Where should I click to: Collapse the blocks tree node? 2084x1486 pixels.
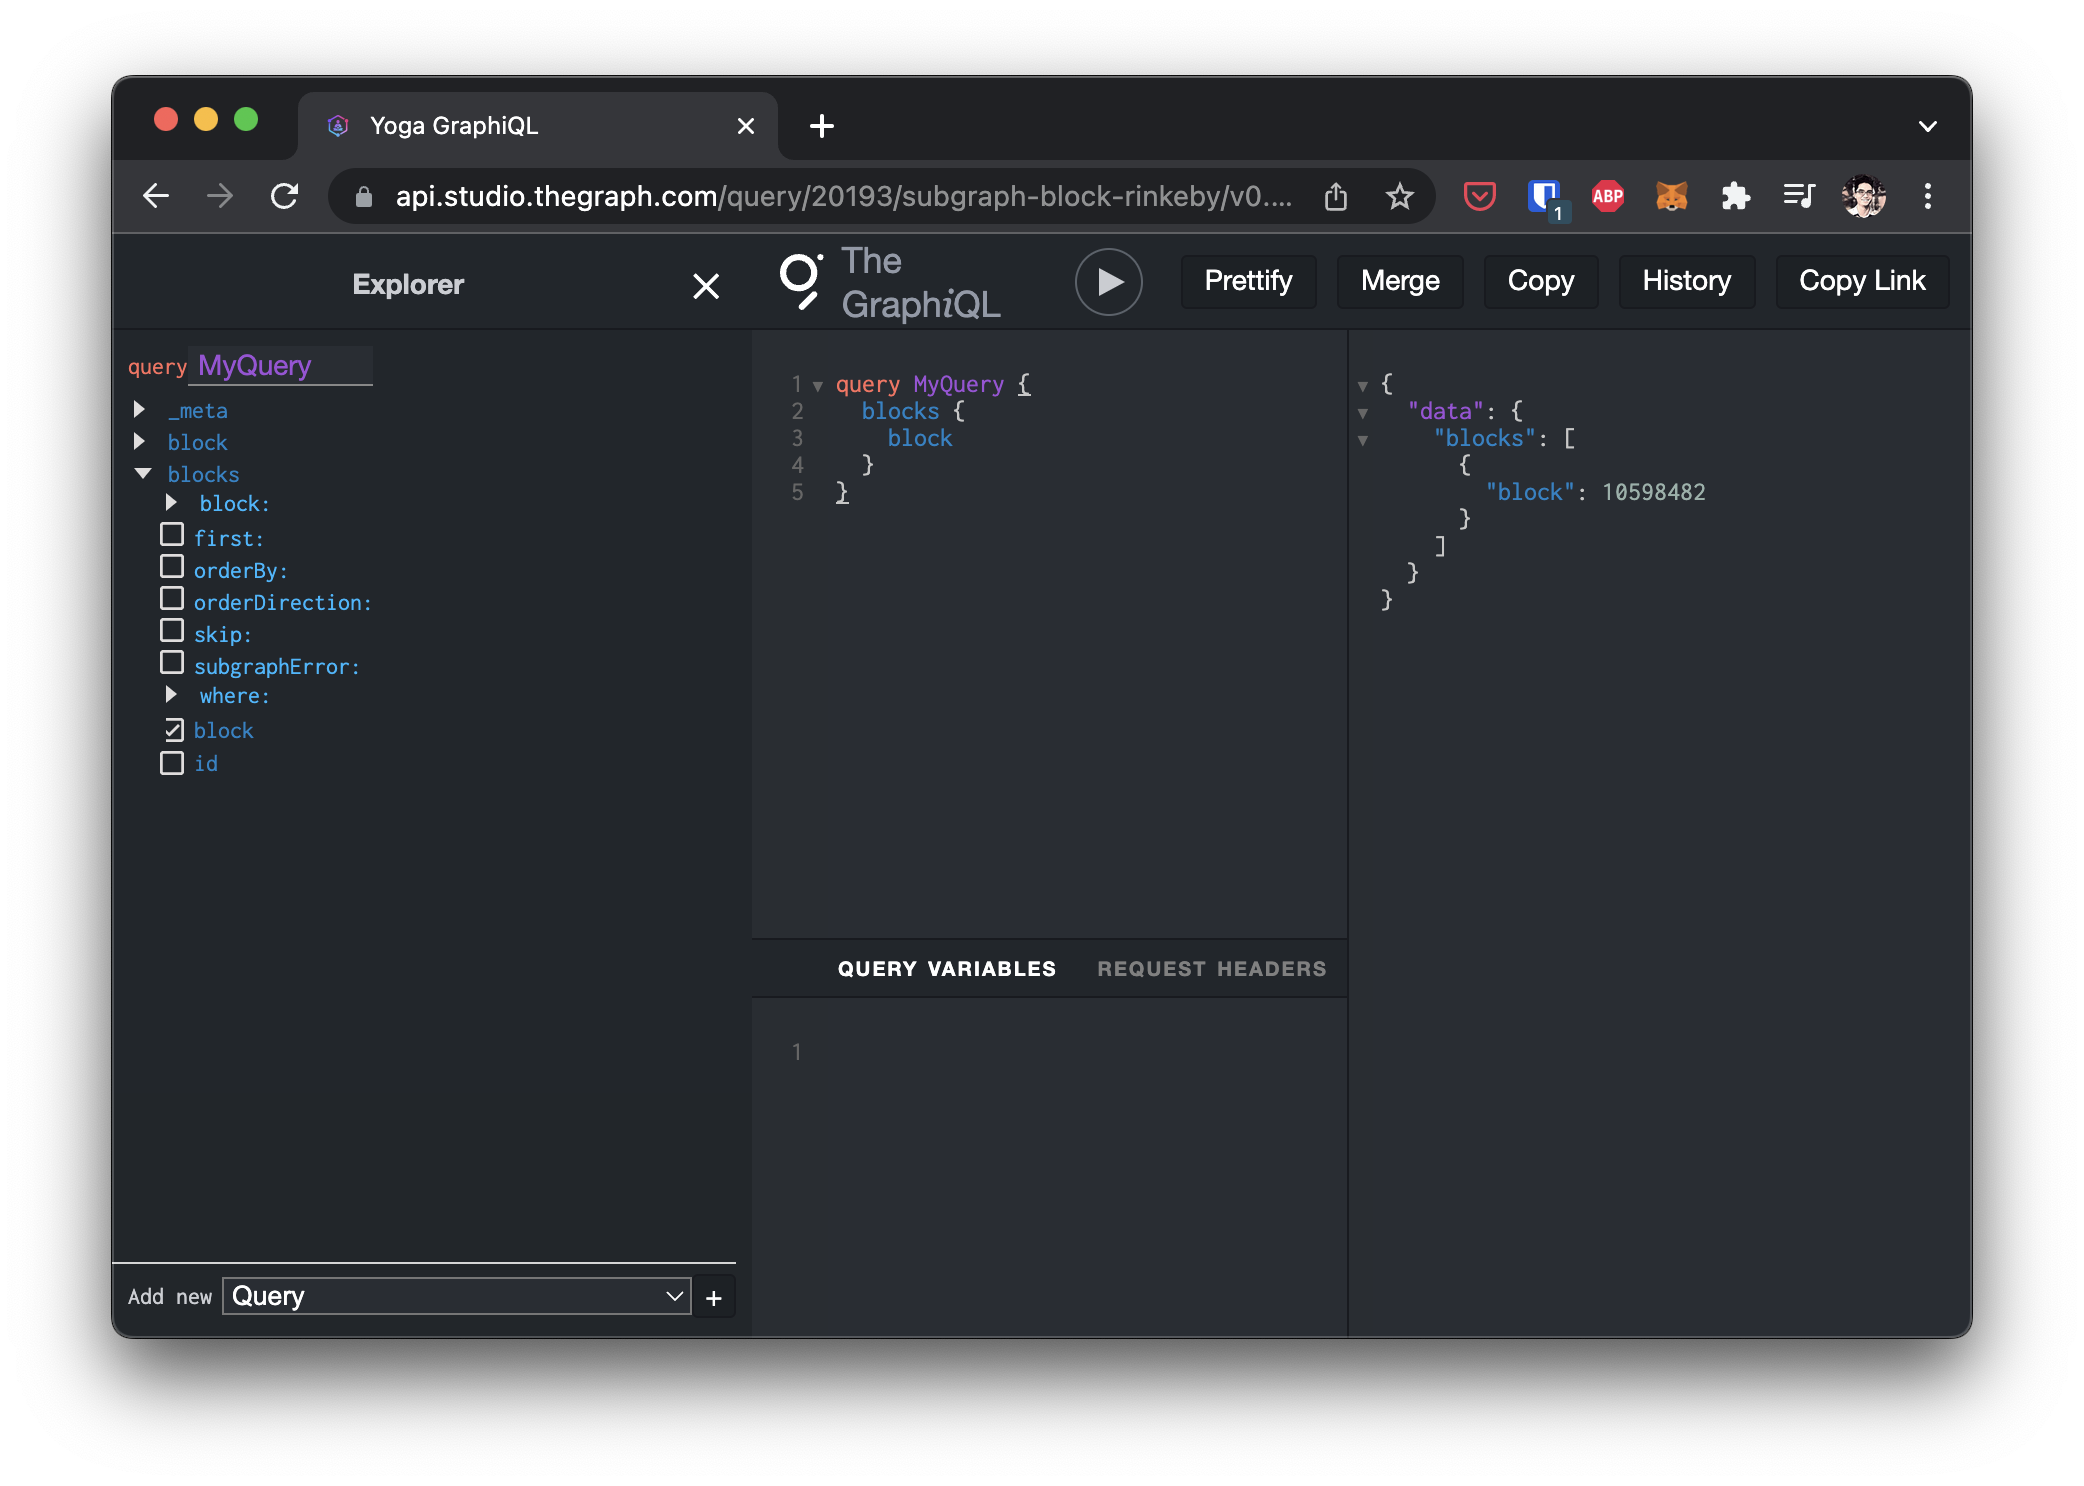143,473
